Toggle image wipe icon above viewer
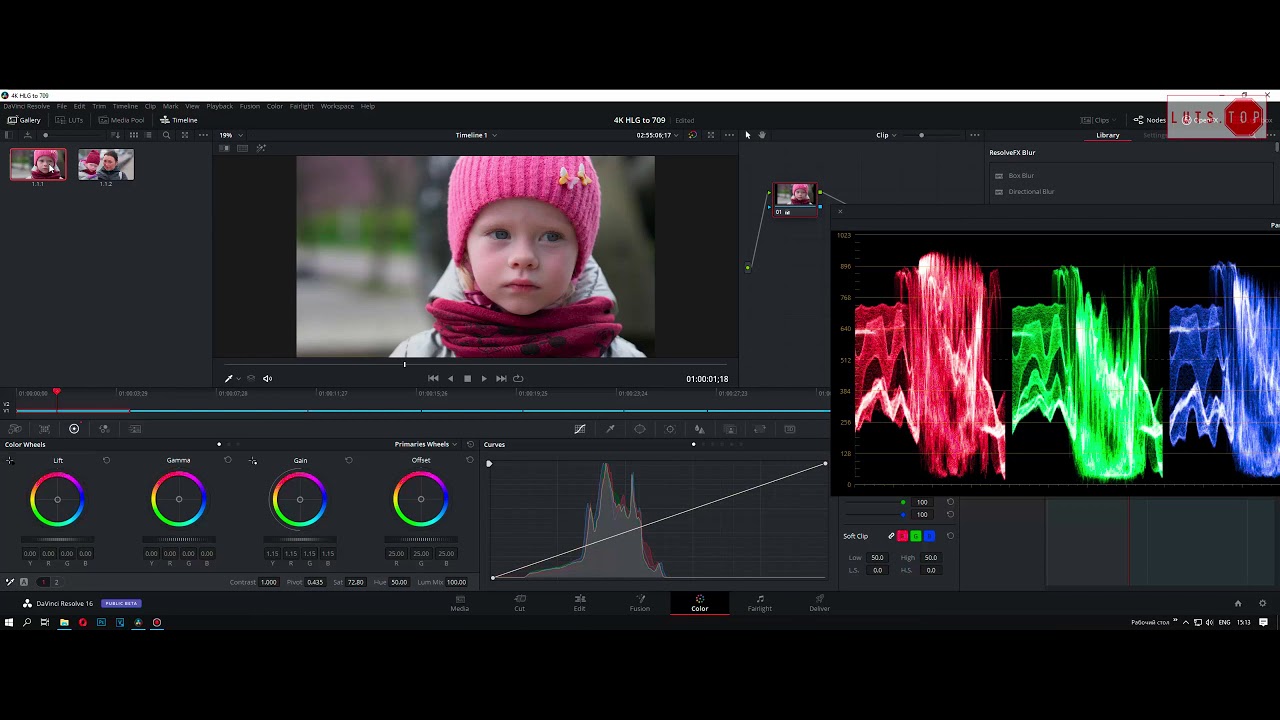The image size is (1280, 720). (225, 148)
